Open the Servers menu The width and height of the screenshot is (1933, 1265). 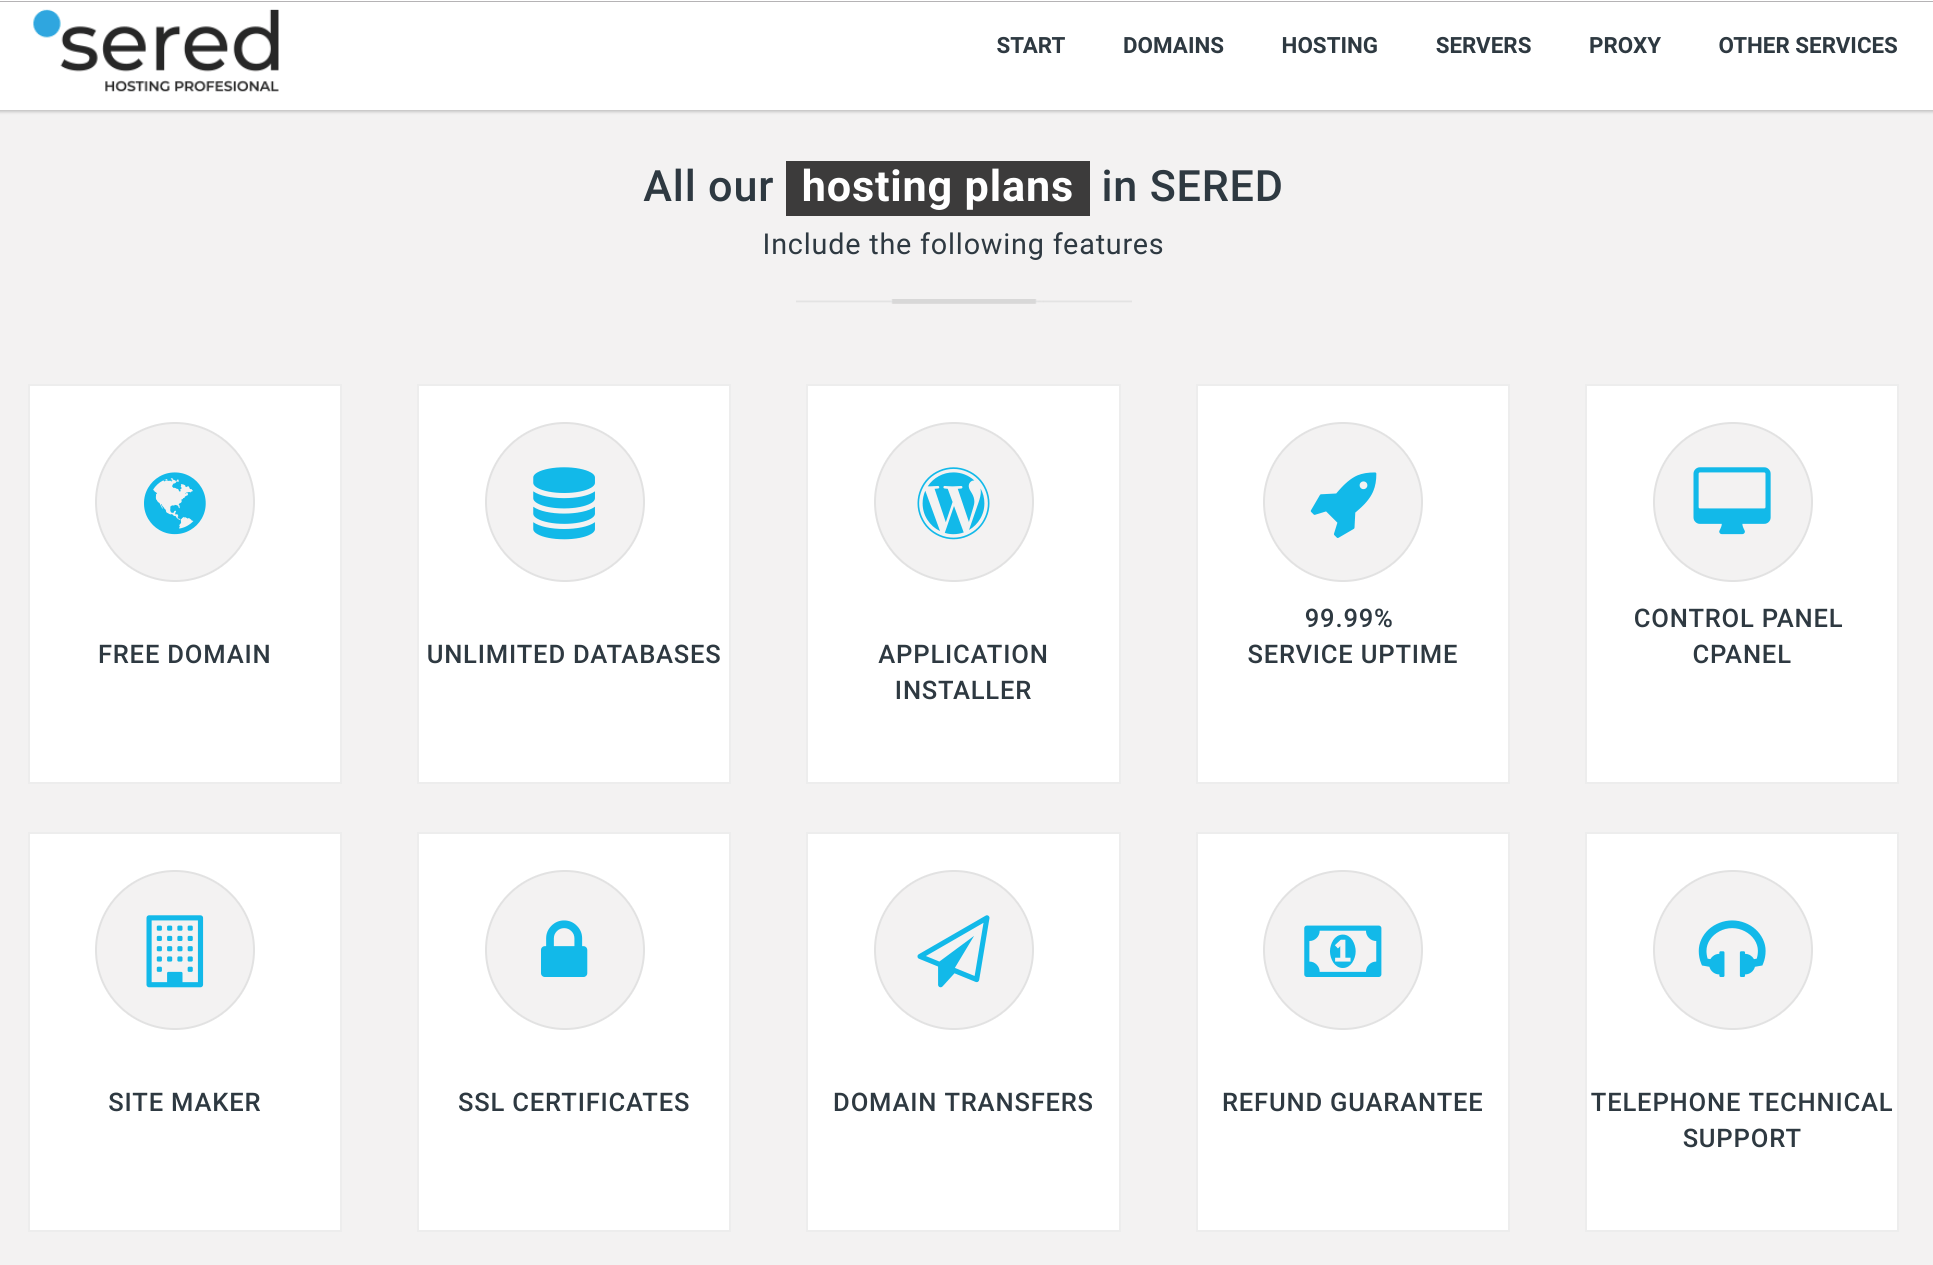tap(1483, 46)
